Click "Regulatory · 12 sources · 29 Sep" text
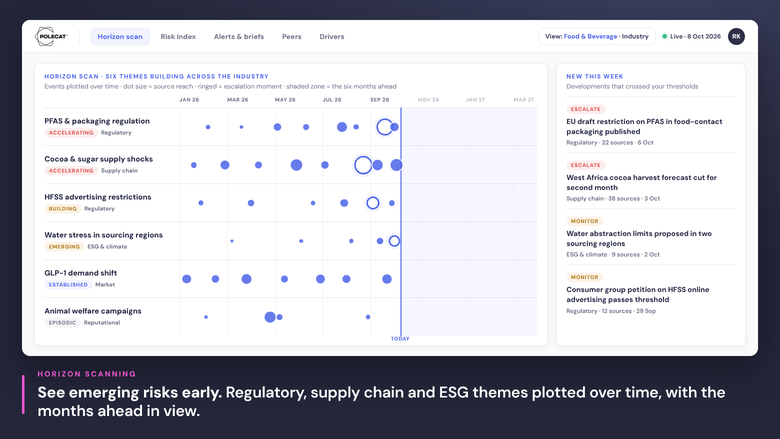780x439 pixels. (611, 311)
